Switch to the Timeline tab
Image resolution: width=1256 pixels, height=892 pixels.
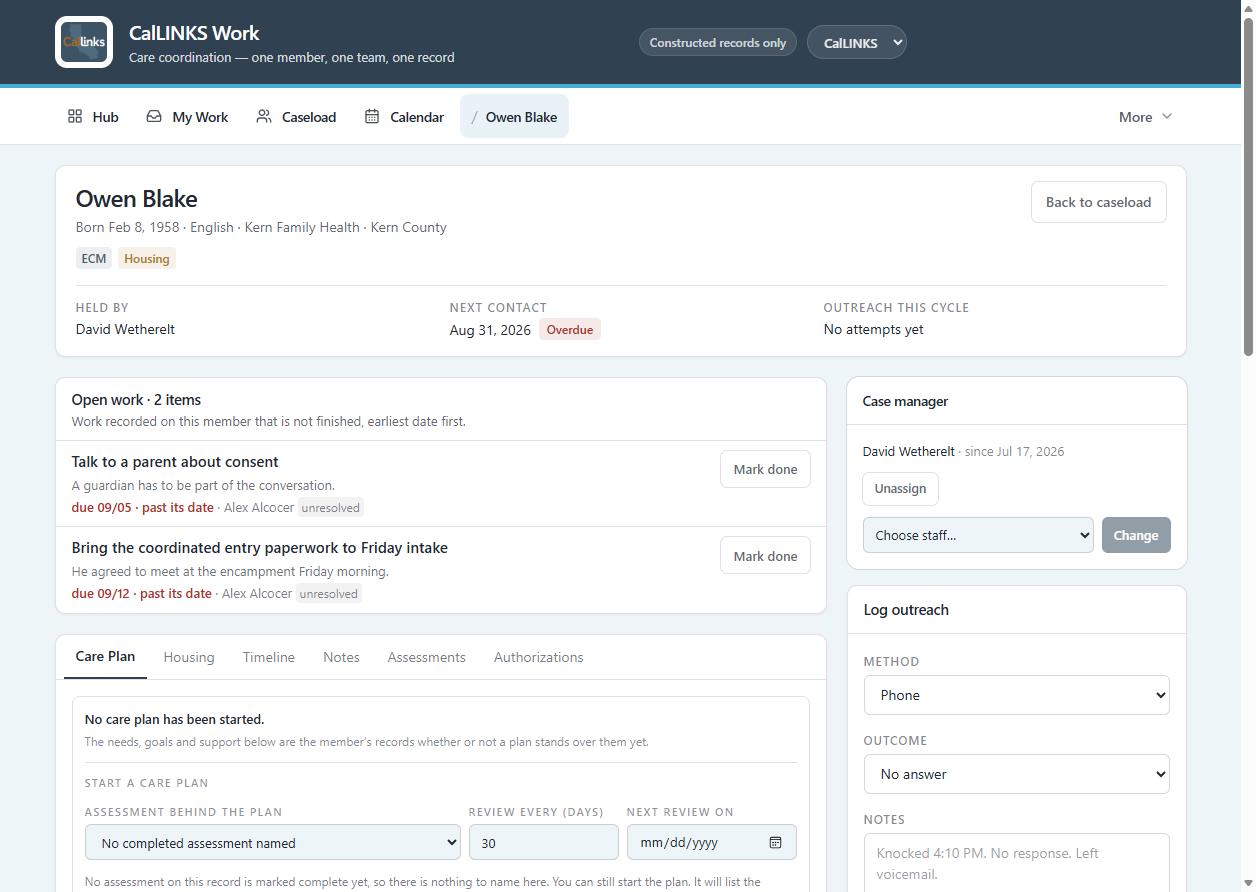[269, 657]
